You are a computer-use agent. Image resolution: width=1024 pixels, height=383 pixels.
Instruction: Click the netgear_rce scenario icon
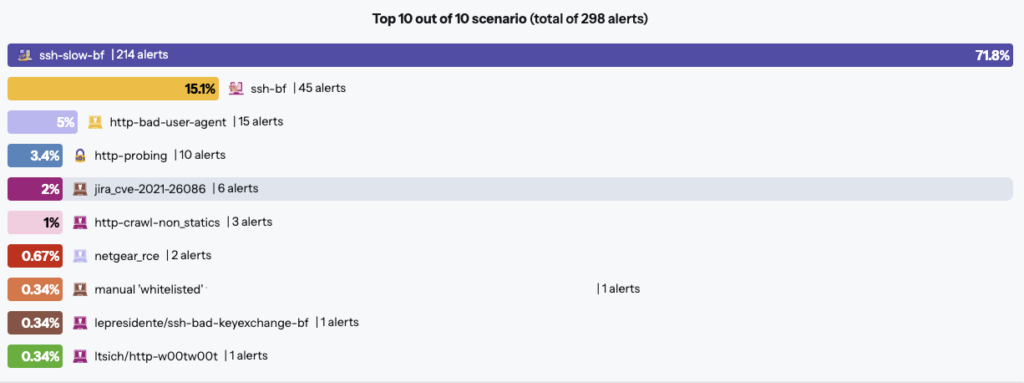80,256
